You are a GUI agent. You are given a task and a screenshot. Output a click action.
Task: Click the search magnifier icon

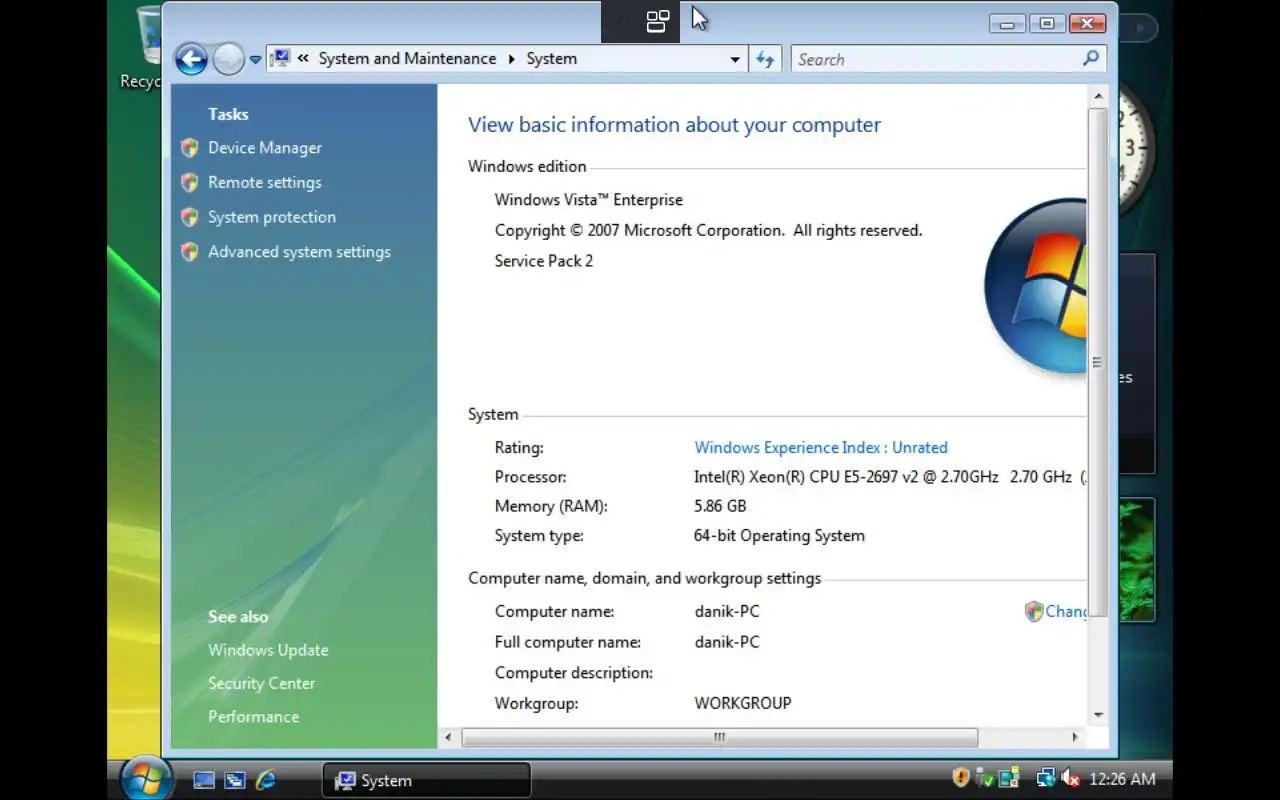[1091, 58]
